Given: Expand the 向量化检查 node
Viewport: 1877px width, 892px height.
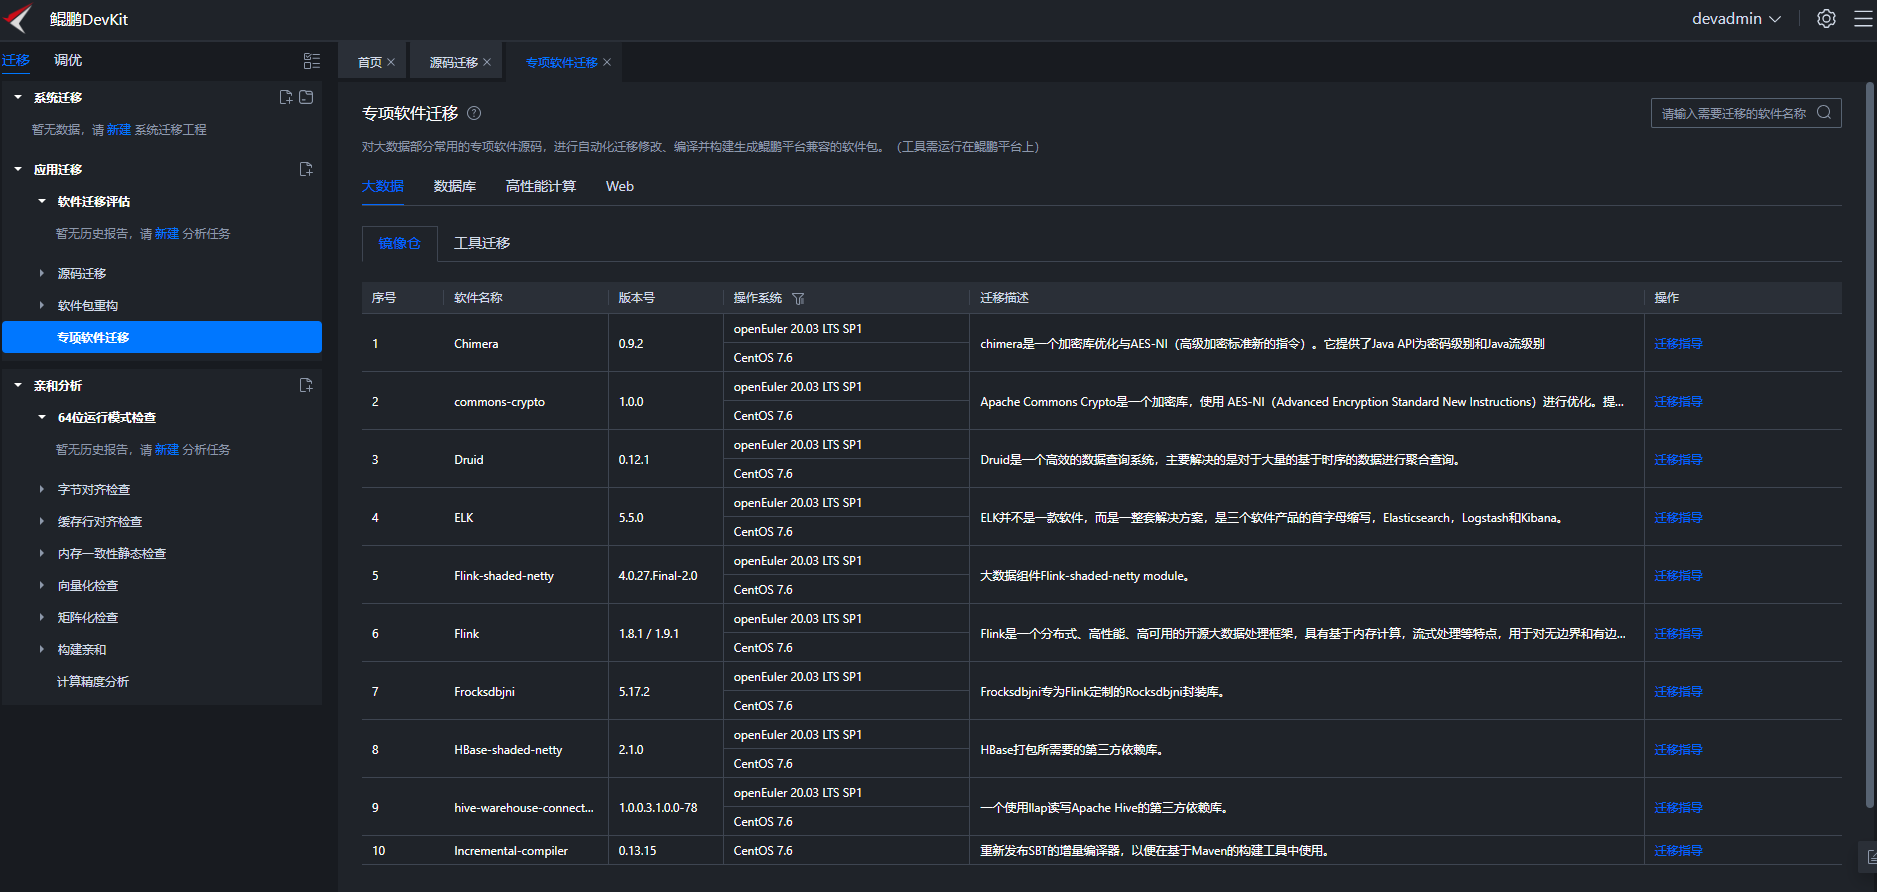Looking at the screenshot, I should (42, 585).
